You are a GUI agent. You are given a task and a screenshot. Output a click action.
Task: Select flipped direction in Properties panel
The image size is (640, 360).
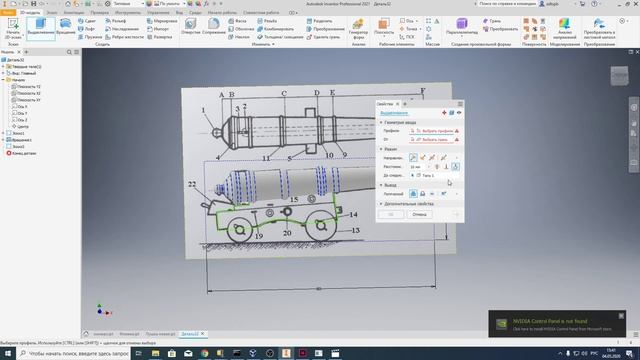click(x=423, y=158)
